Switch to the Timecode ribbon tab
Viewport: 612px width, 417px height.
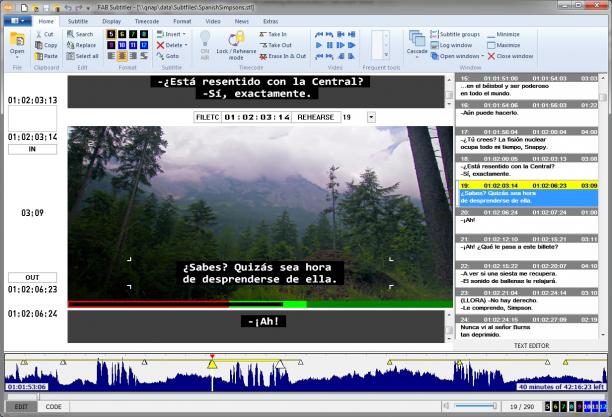click(x=147, y=21)
